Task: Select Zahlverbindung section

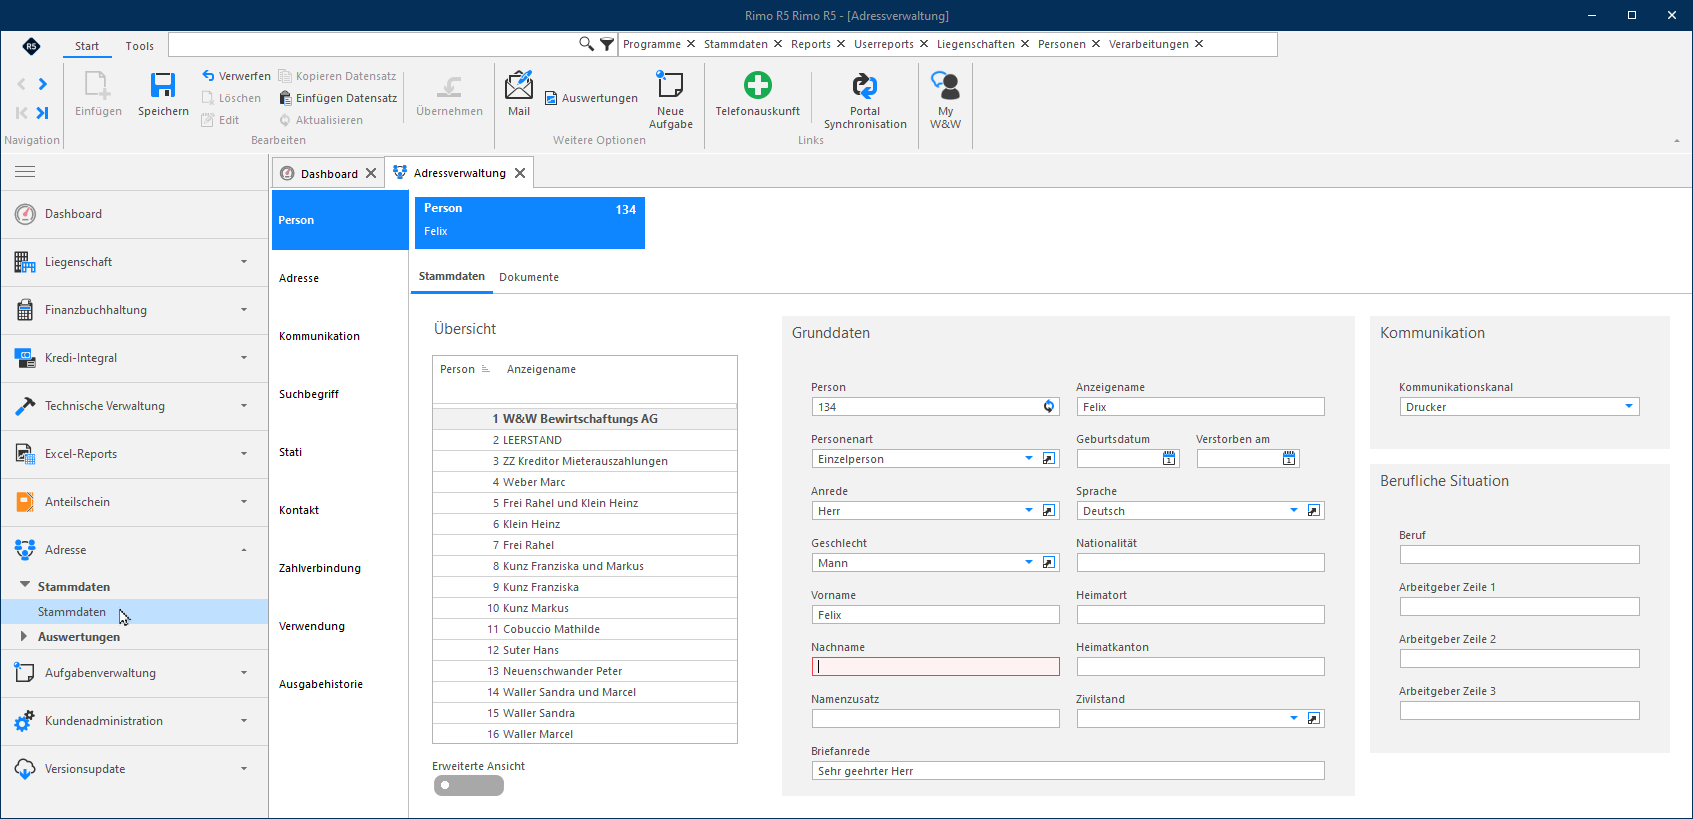Action: pyautogui.click(x=320, y=568)
